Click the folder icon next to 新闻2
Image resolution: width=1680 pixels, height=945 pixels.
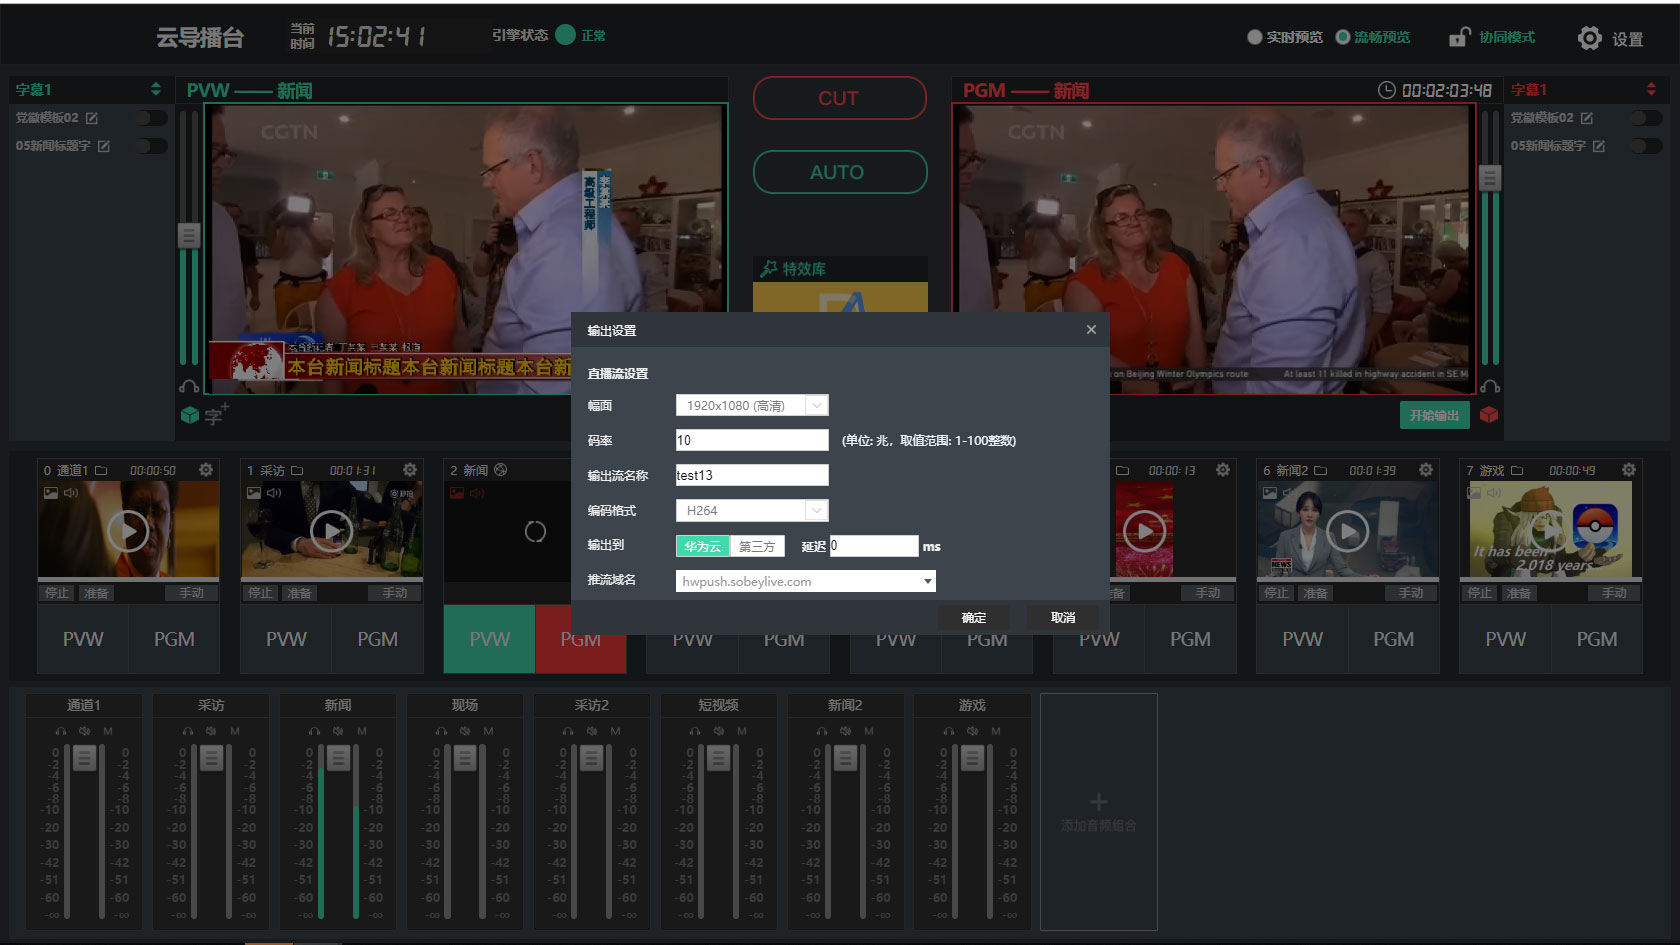[1320, 470]
